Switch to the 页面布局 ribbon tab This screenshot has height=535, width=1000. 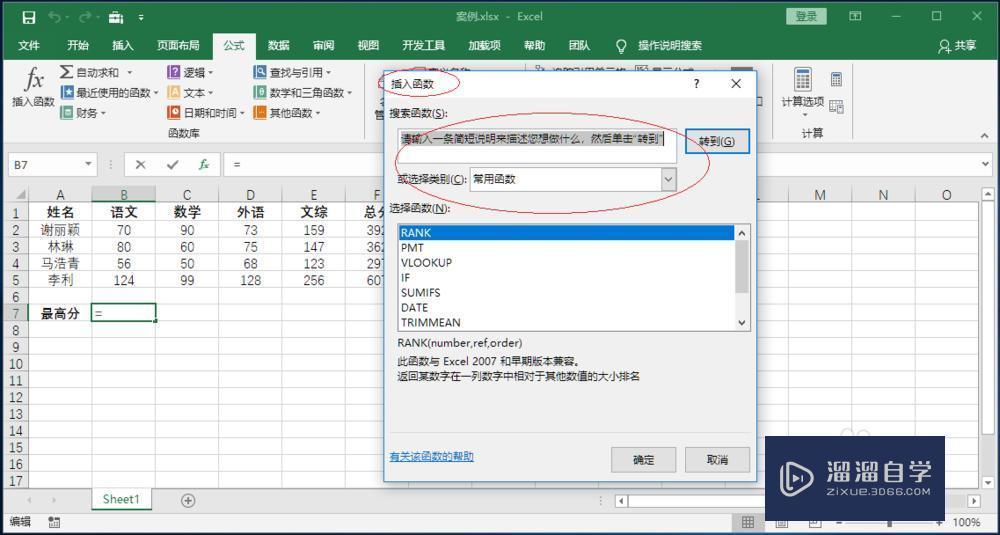(x=178, y=46)
